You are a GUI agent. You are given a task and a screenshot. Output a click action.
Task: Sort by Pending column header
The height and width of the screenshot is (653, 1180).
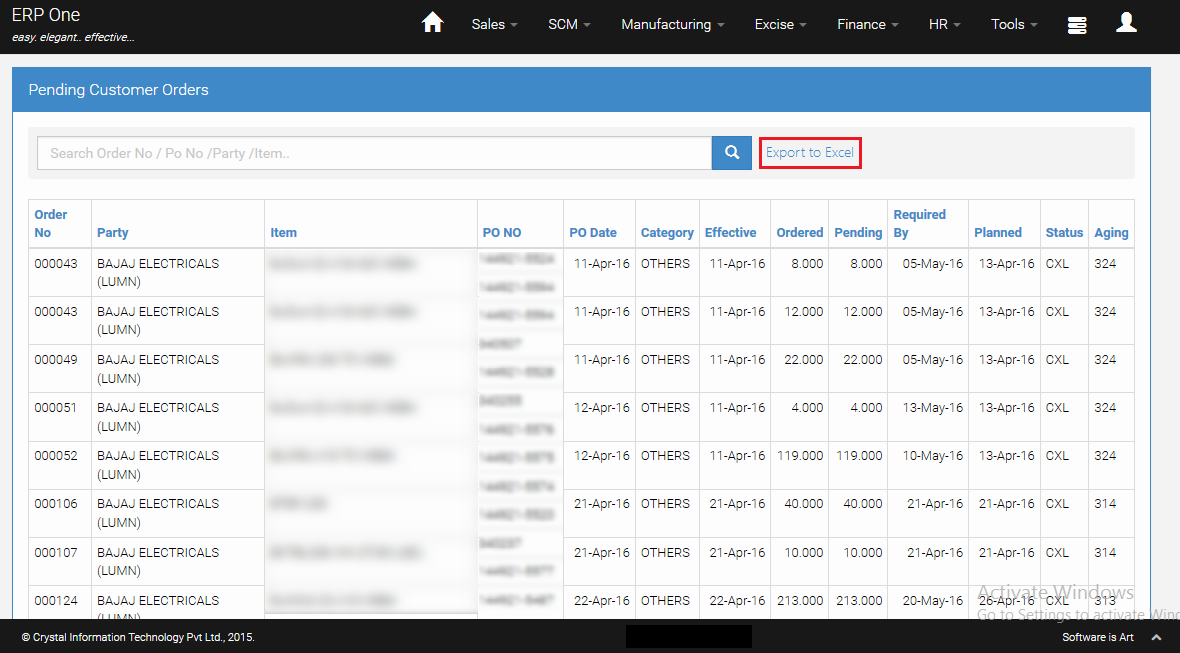[x=858, y=232]
